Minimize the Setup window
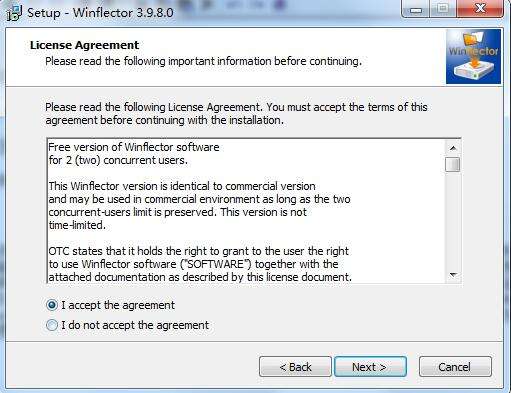511x393 pixels. [415, 10]
